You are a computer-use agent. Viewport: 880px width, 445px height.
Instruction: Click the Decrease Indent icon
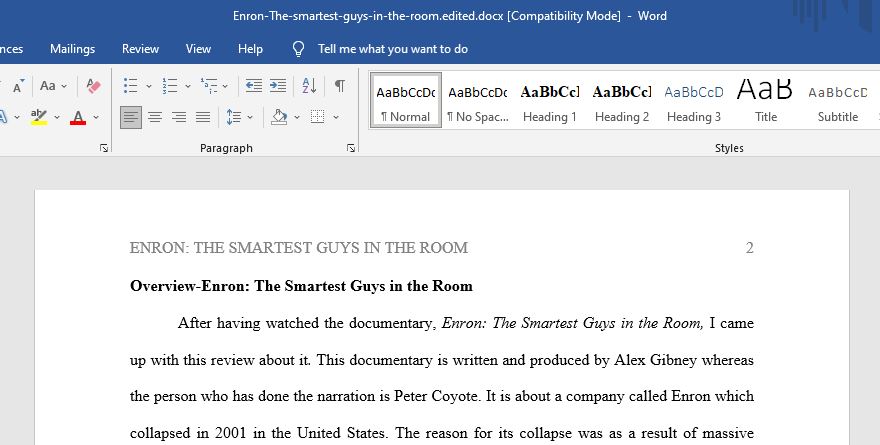click(254, 86)
